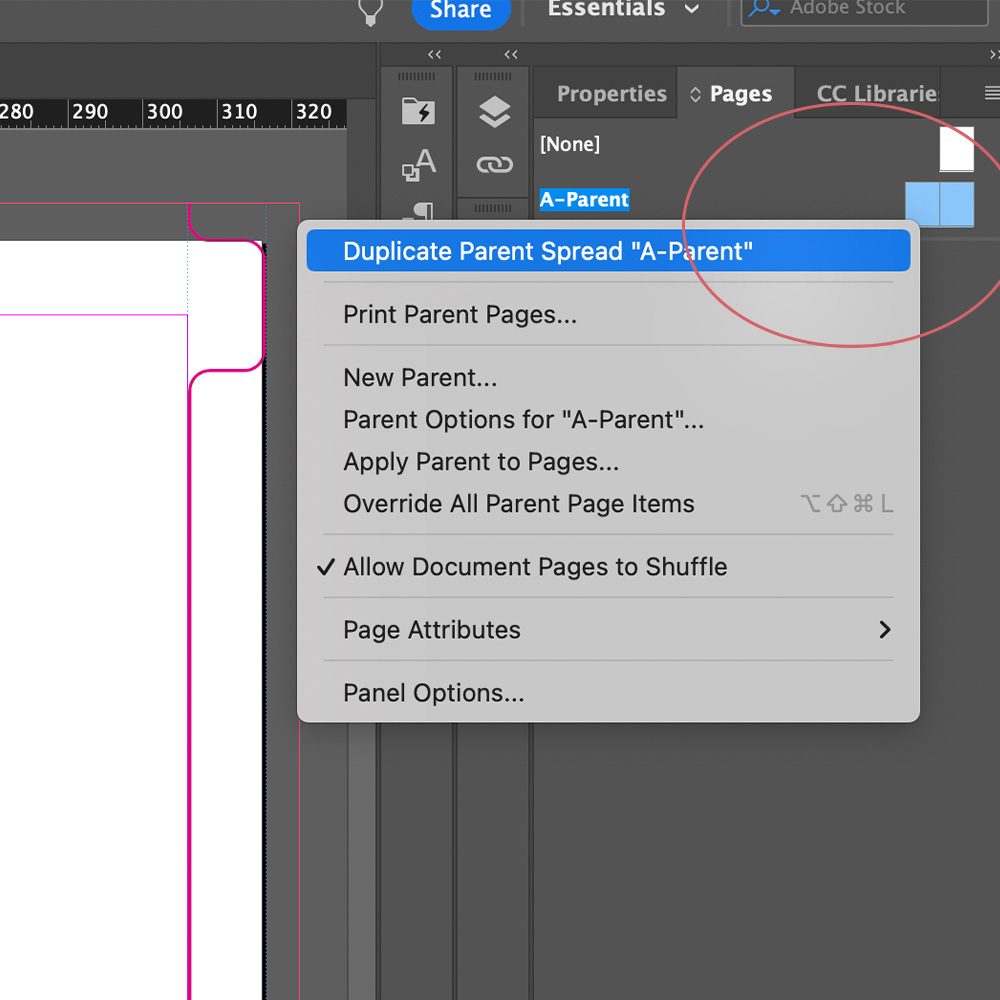1000x1000 pixels.
Task: Click the Share button
Action: tap(461, 10)
